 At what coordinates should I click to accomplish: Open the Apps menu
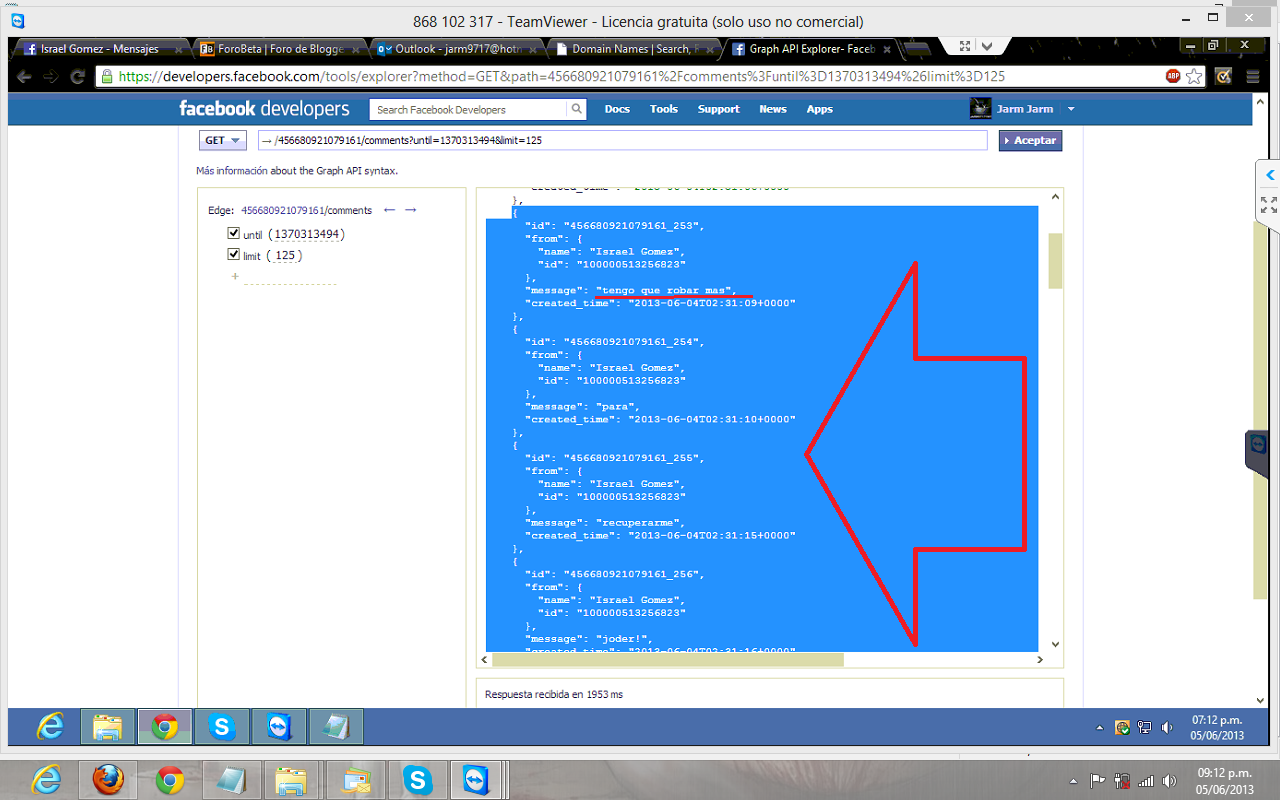(820, 109)
